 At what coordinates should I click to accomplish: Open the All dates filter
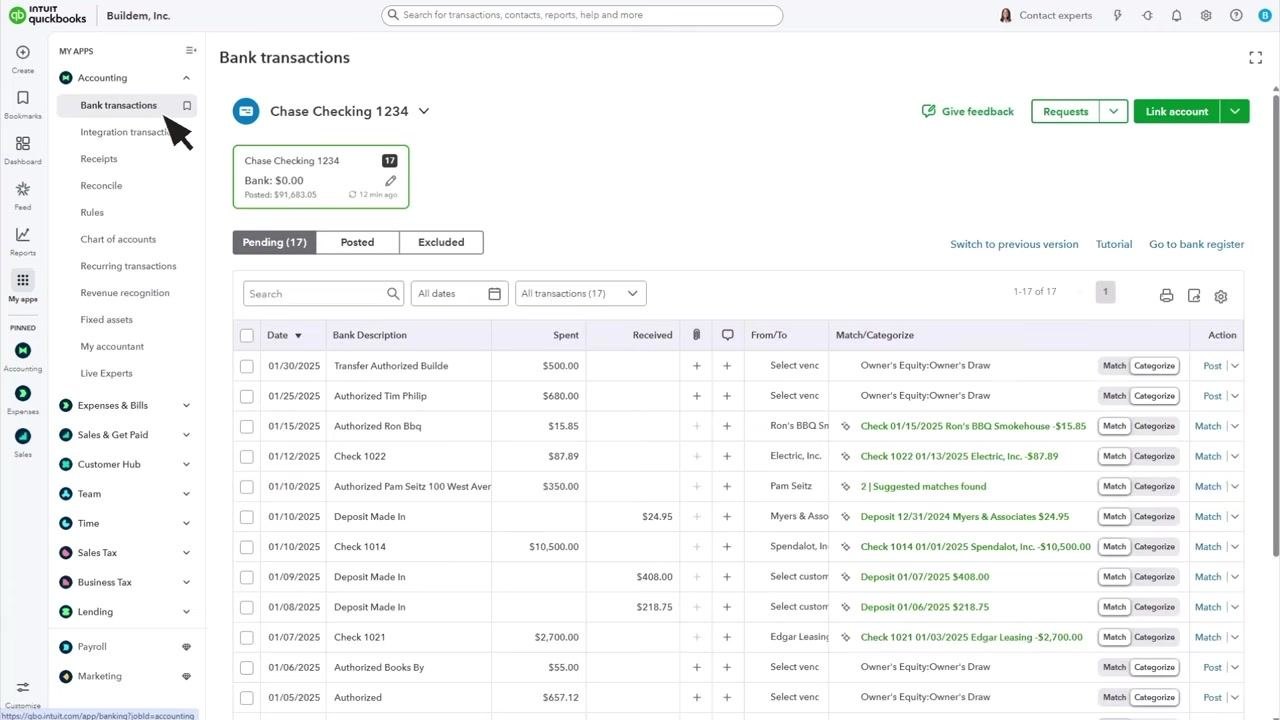460,294
